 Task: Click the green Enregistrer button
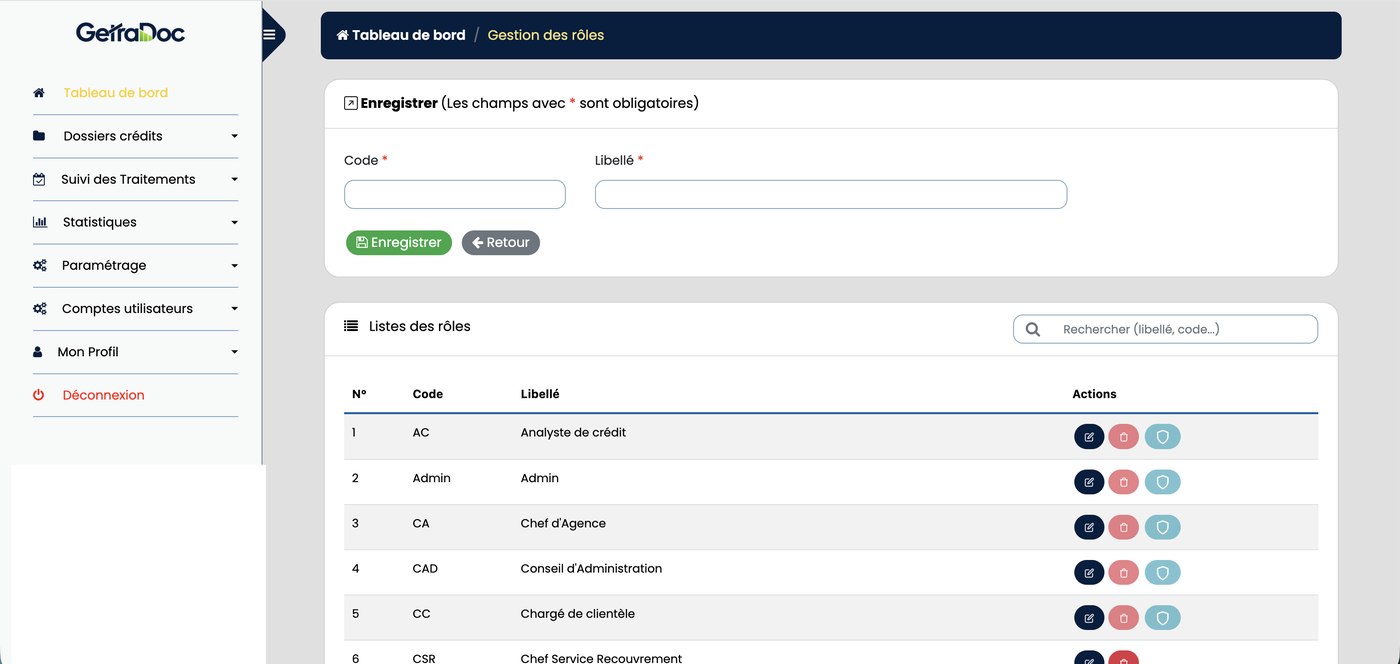399,243
